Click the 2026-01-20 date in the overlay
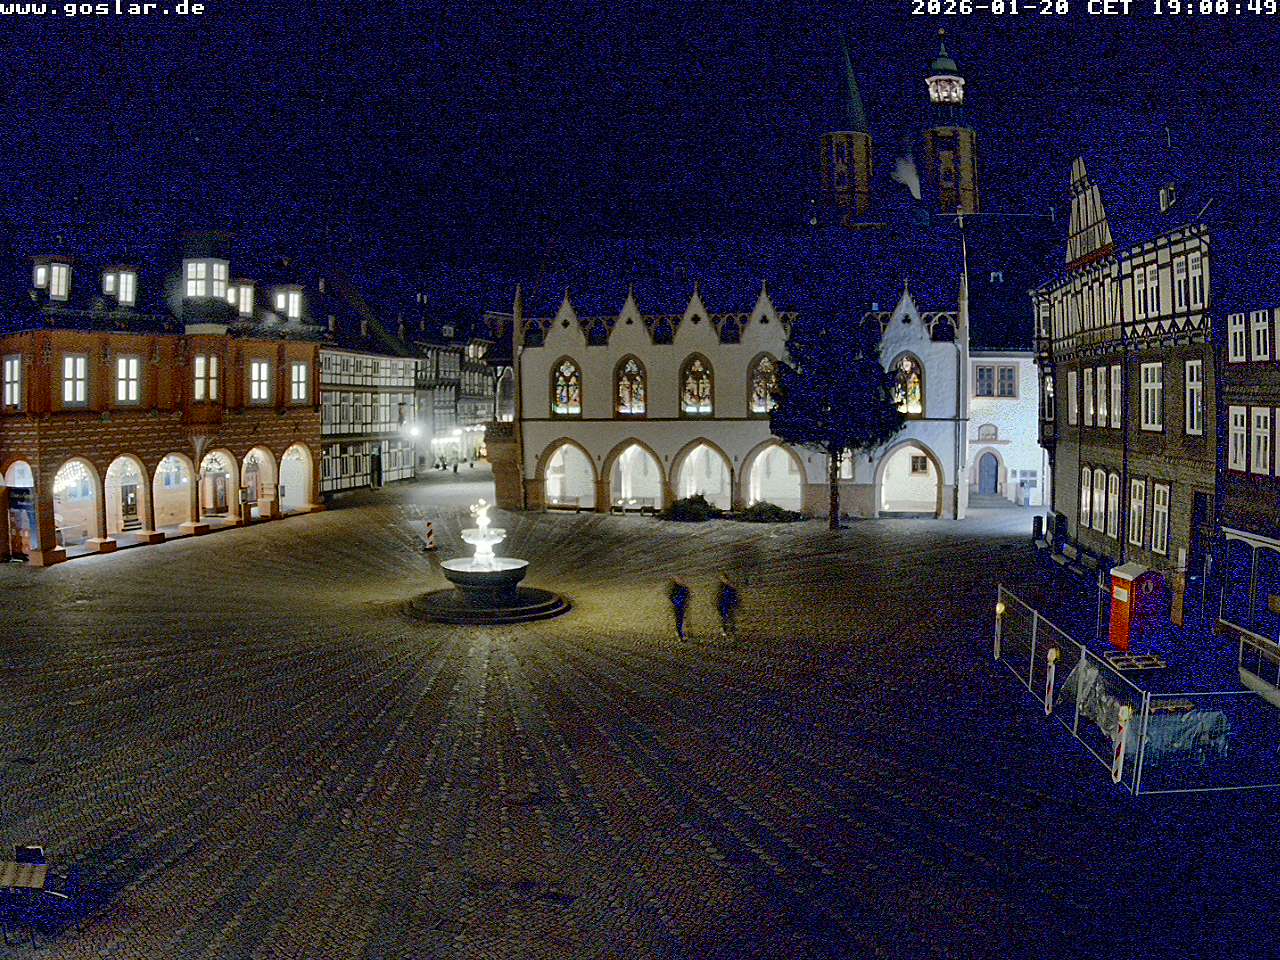1280x960 pixels. click(989, 8)
